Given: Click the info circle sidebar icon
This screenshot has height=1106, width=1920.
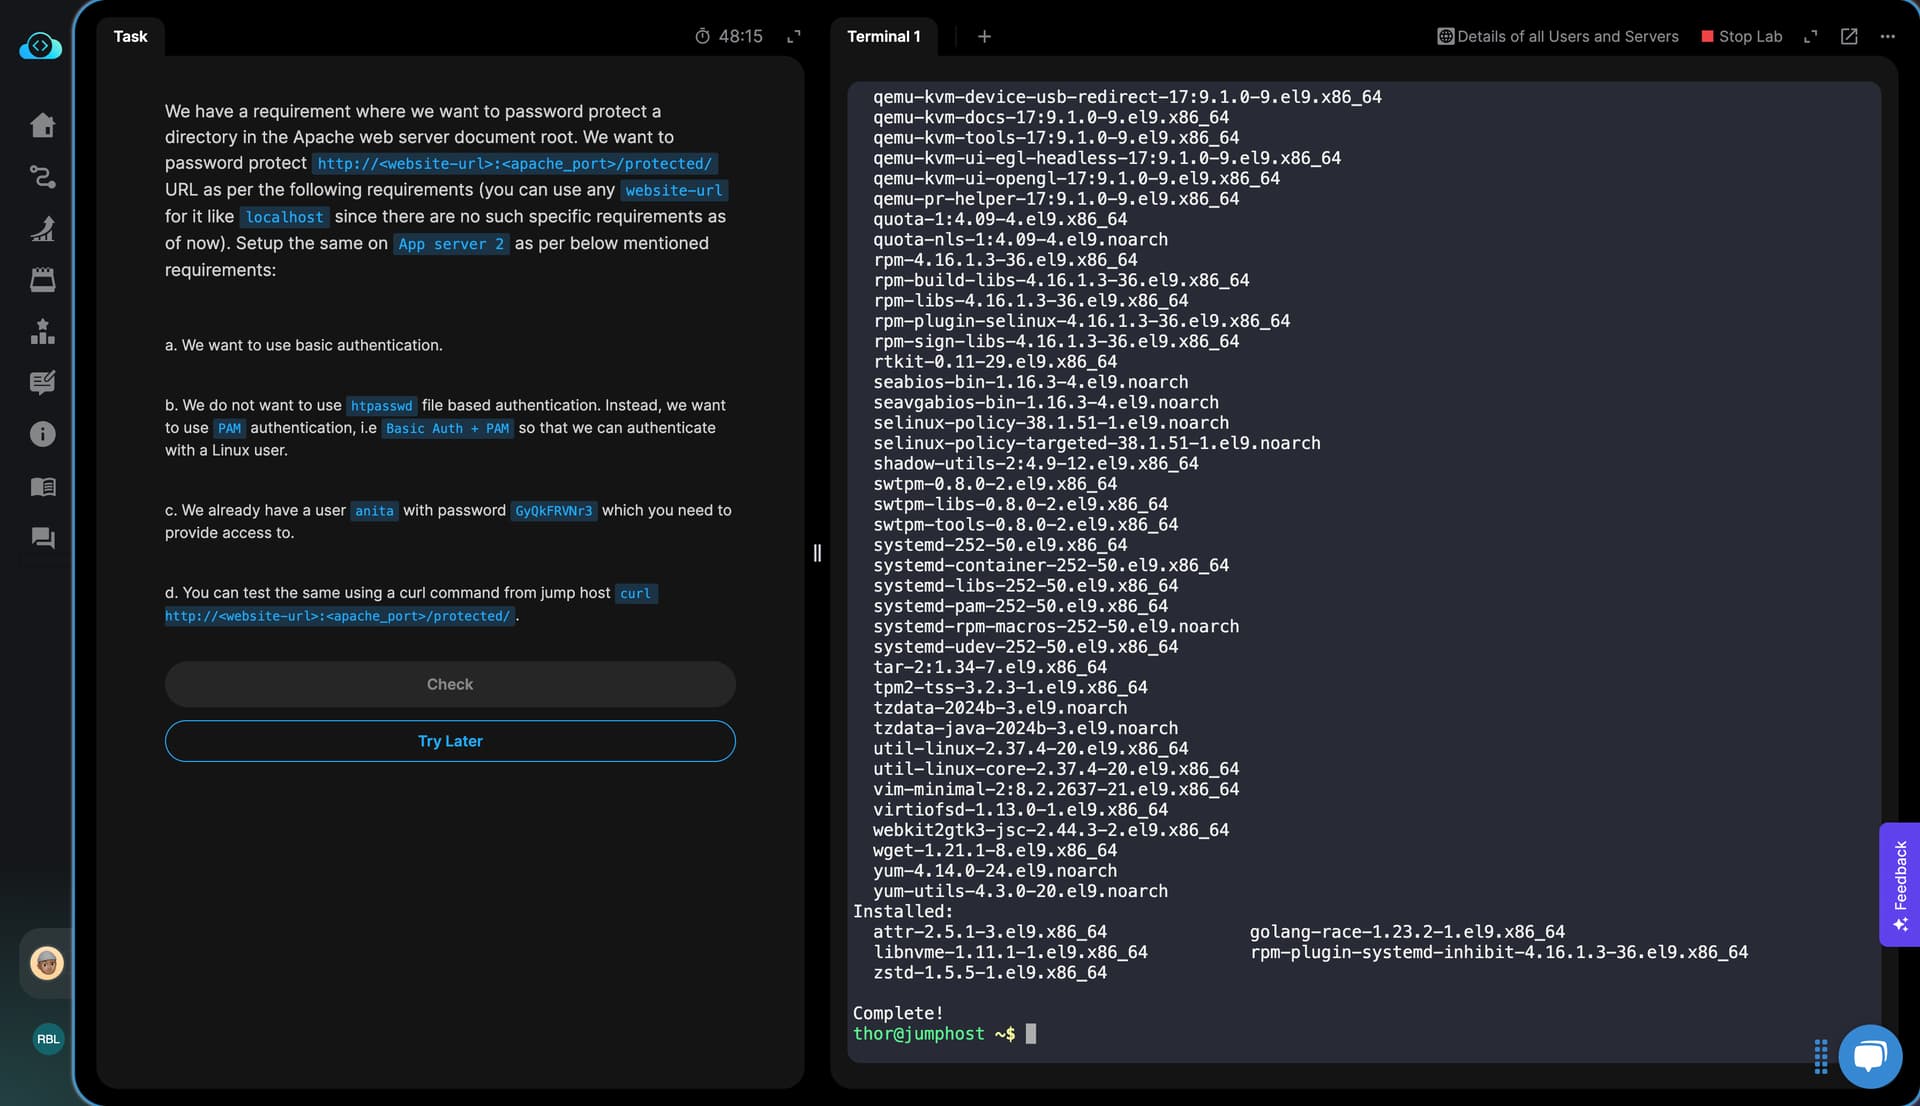Looking at the screenshot, I should [x=42, y=434].
